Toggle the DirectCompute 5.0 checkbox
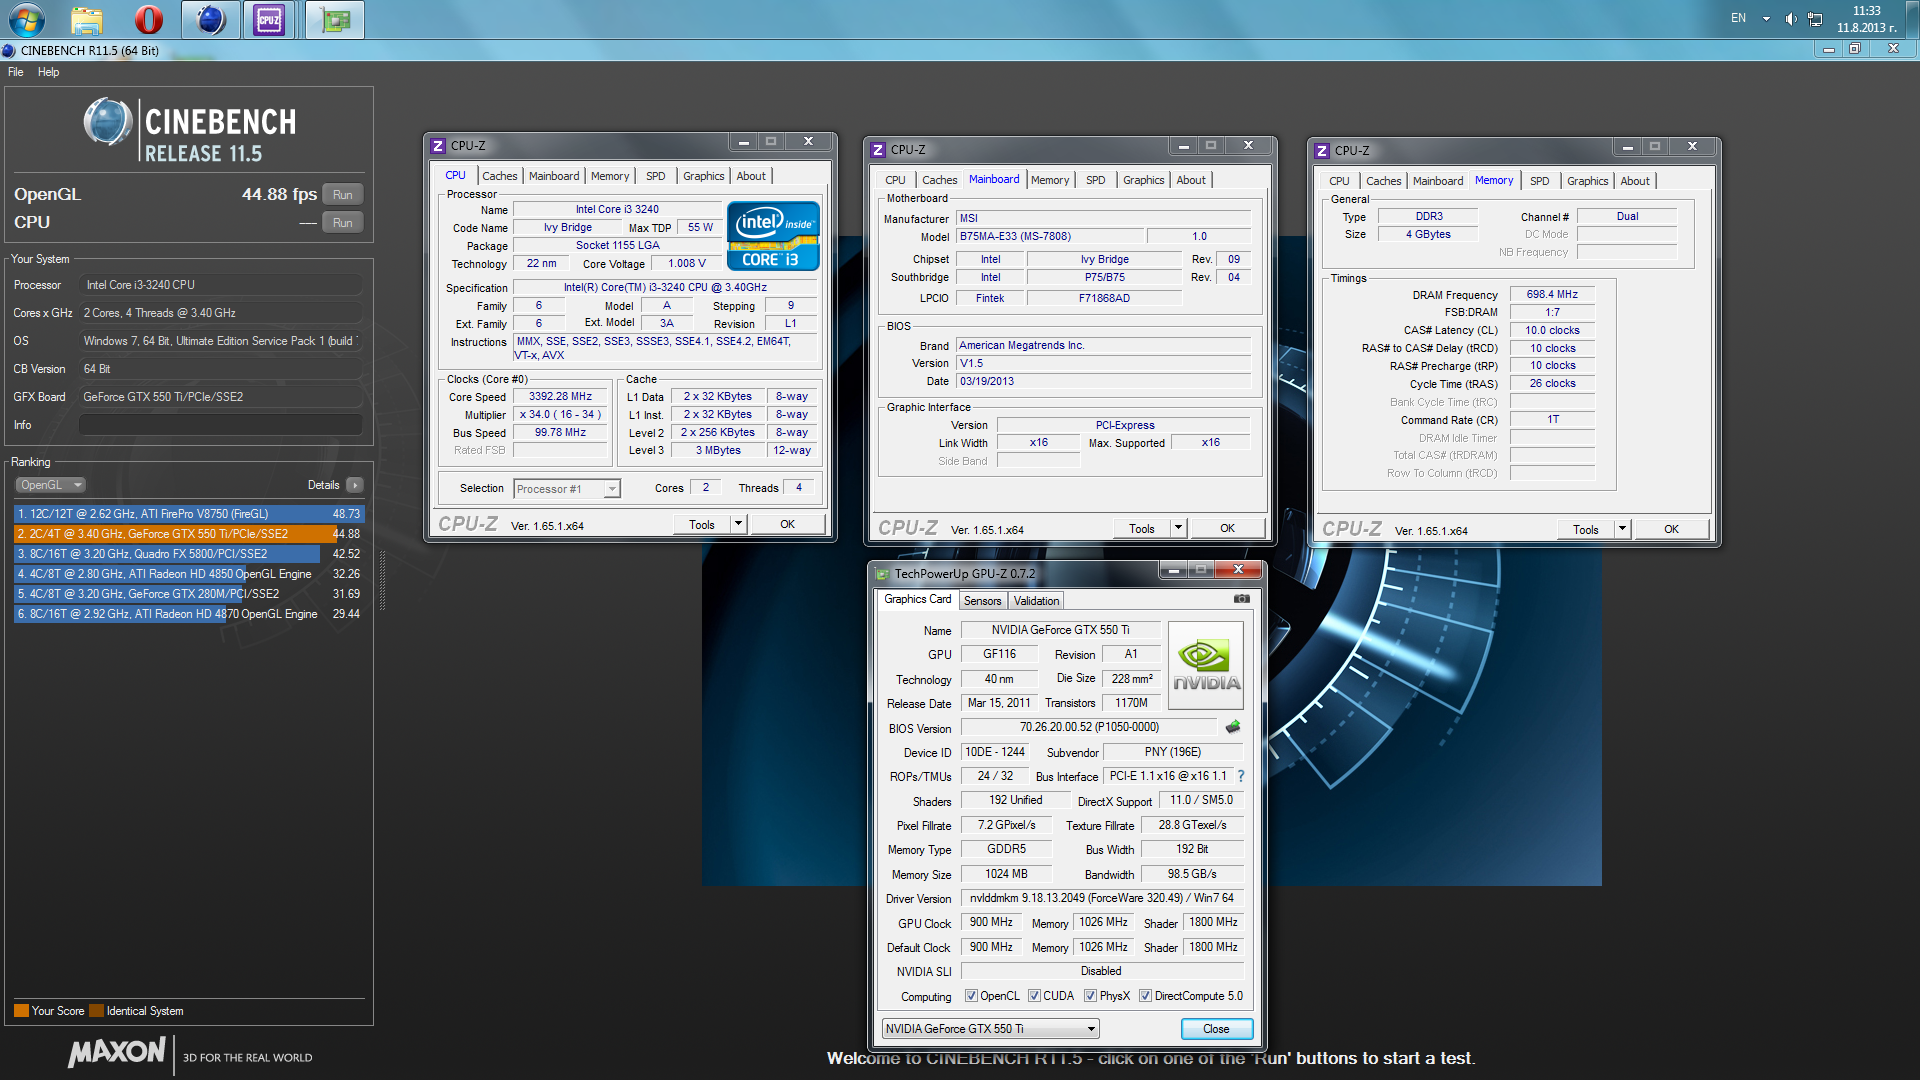Screen dimensions: 1920x1080 coord(1145,996)
